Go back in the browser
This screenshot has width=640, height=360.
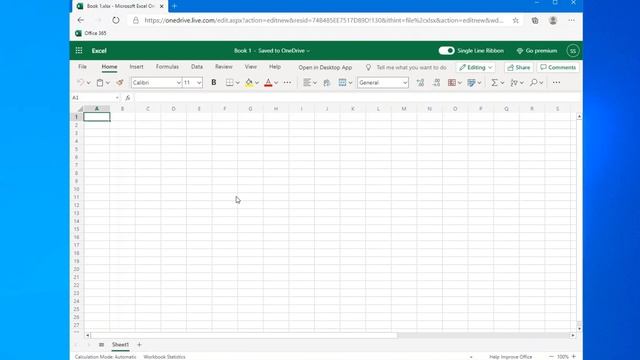pyautogui.click(x=81, y=20)
